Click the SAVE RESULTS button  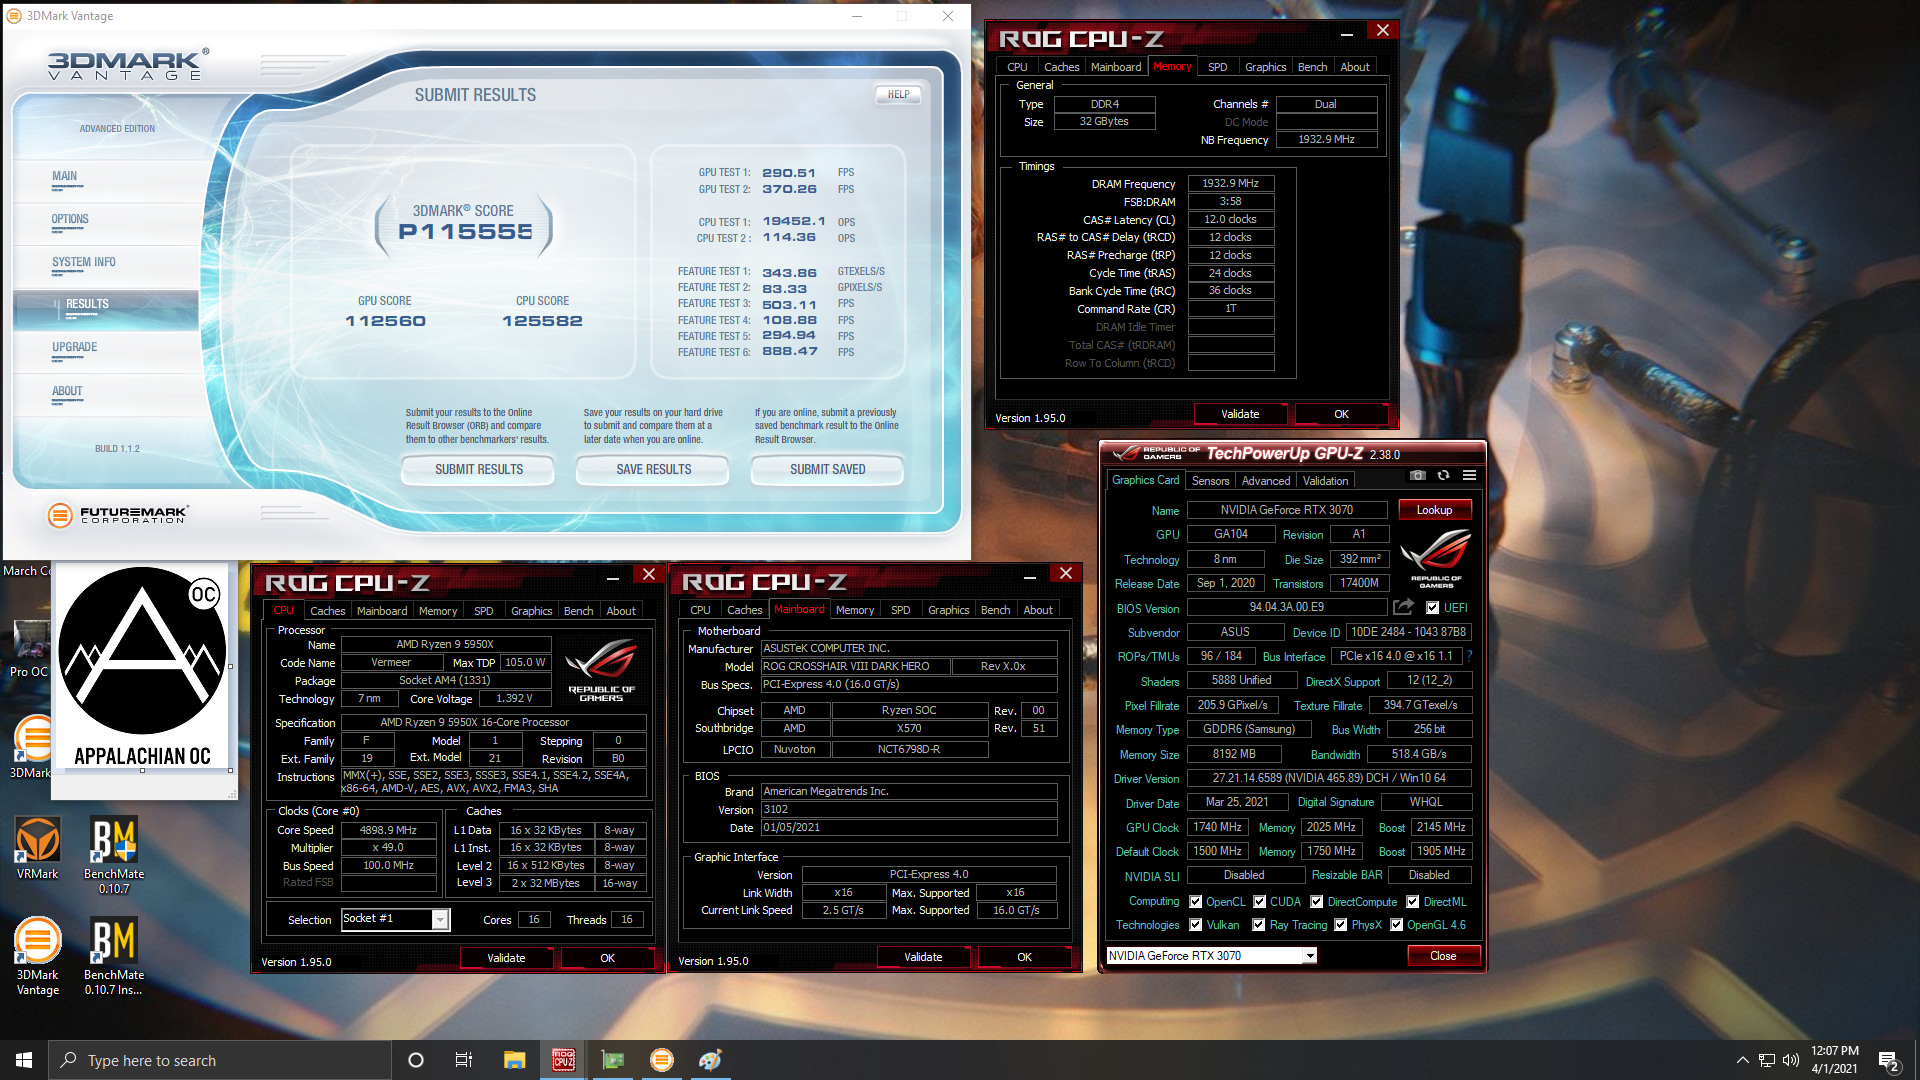tap(653, 469)
